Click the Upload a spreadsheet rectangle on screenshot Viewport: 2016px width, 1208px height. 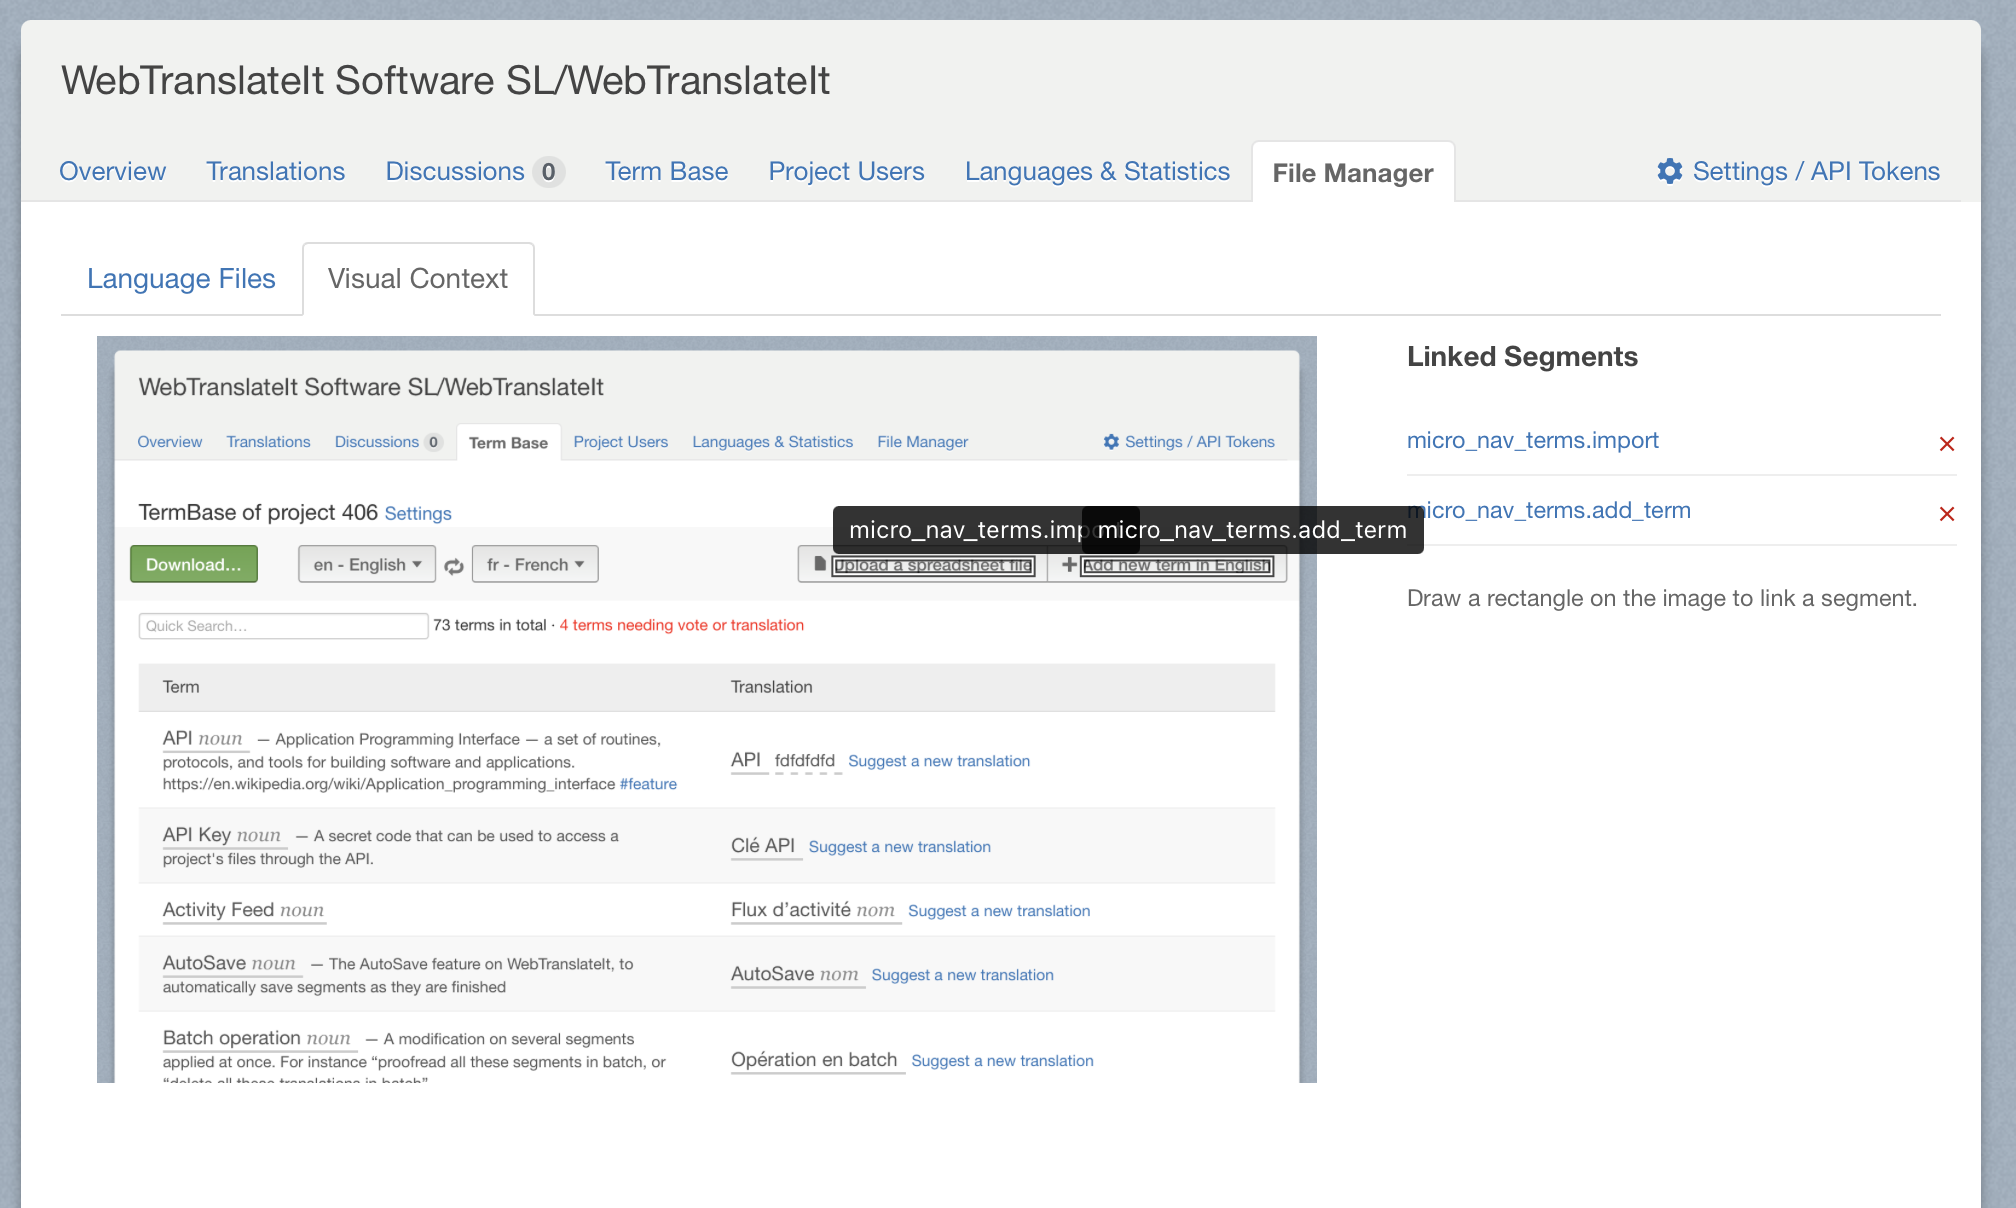(933, 566)
